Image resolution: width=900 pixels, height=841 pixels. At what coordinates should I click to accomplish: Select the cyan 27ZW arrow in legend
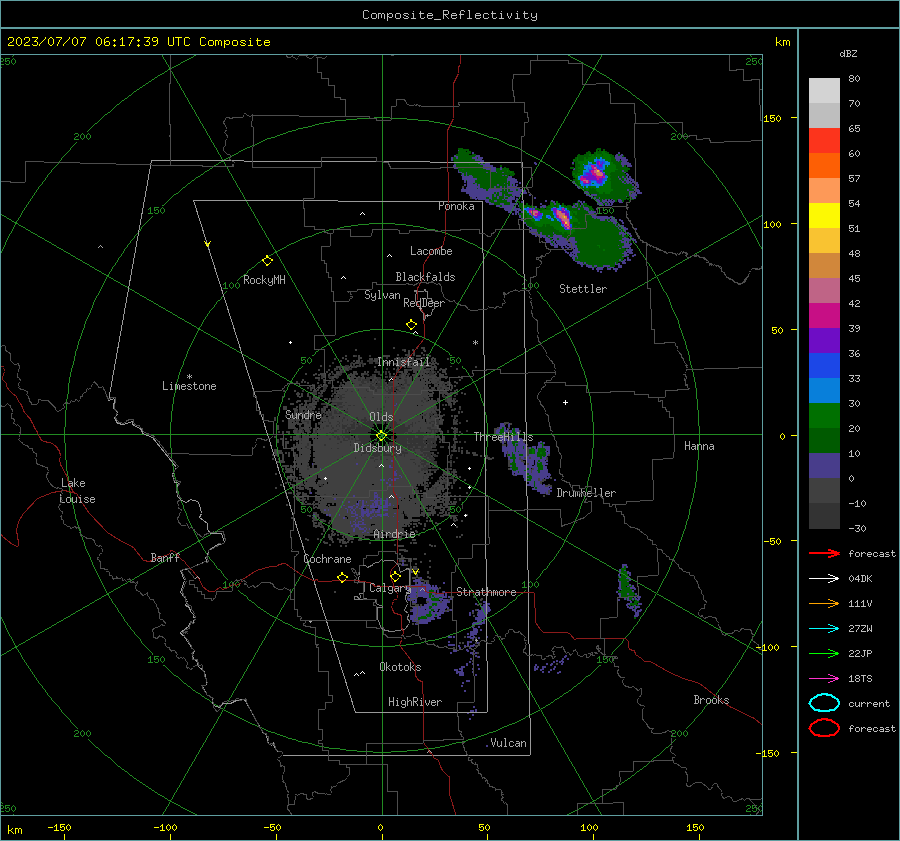point(824,629)
